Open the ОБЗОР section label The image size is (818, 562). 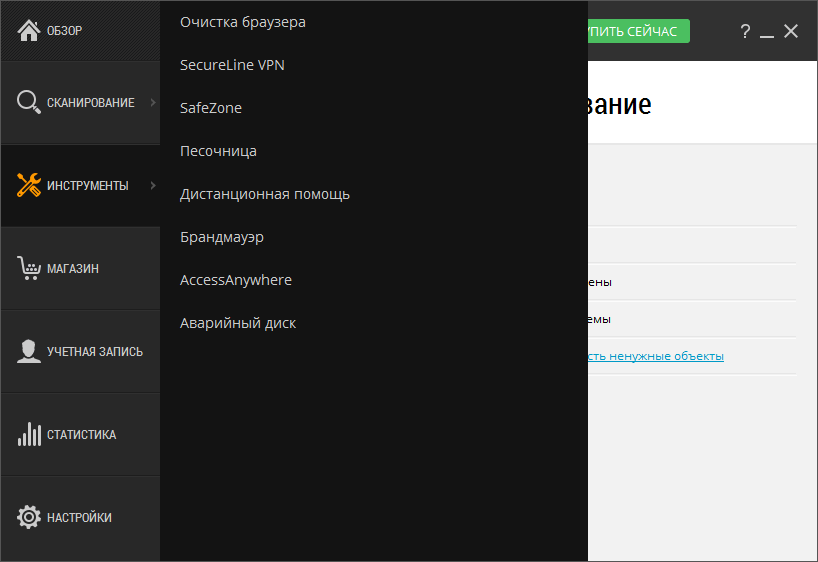pos(64,31)
